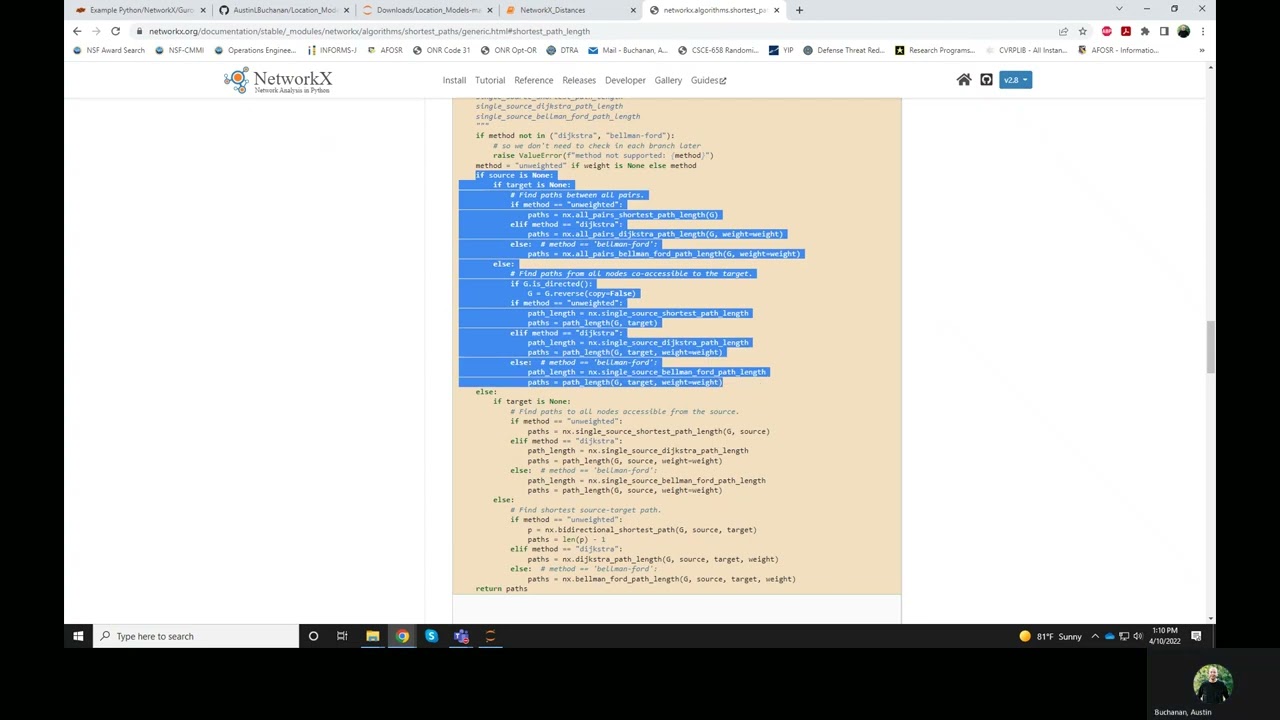Open the GitHub icon link in the navbar

(986, 80)
